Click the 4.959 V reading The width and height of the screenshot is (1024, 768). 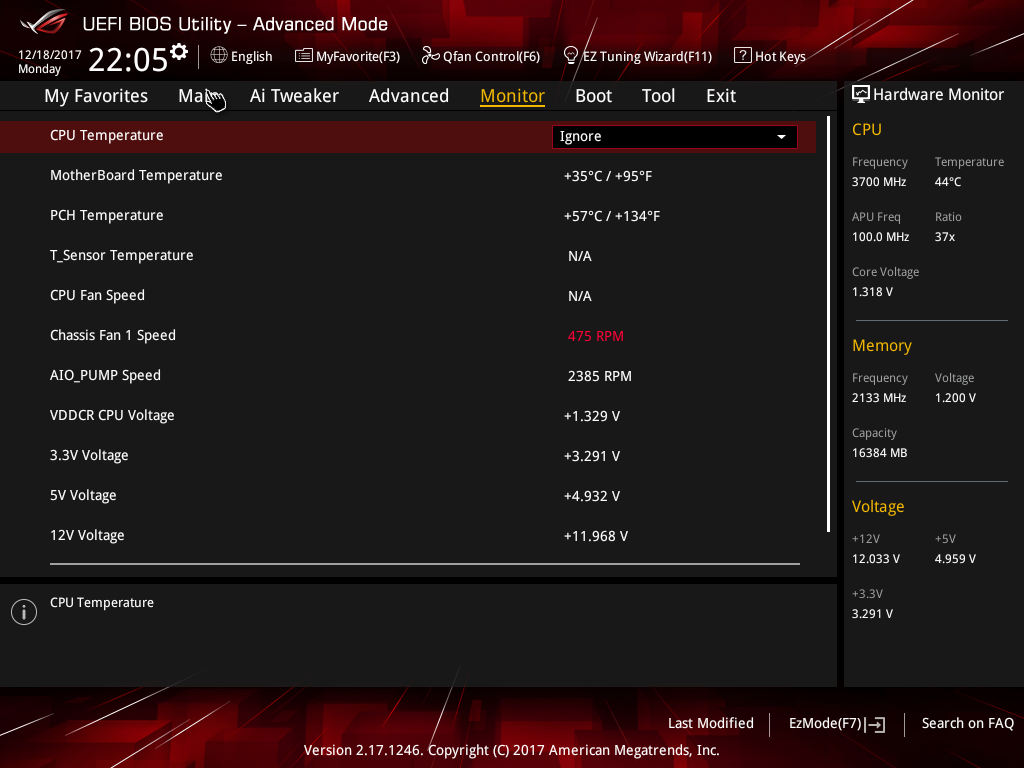[955, 559]
